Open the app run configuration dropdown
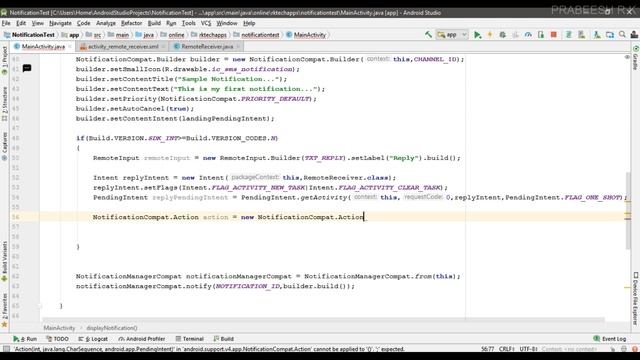This screenshot has height=360, width=640. point(452,35)
